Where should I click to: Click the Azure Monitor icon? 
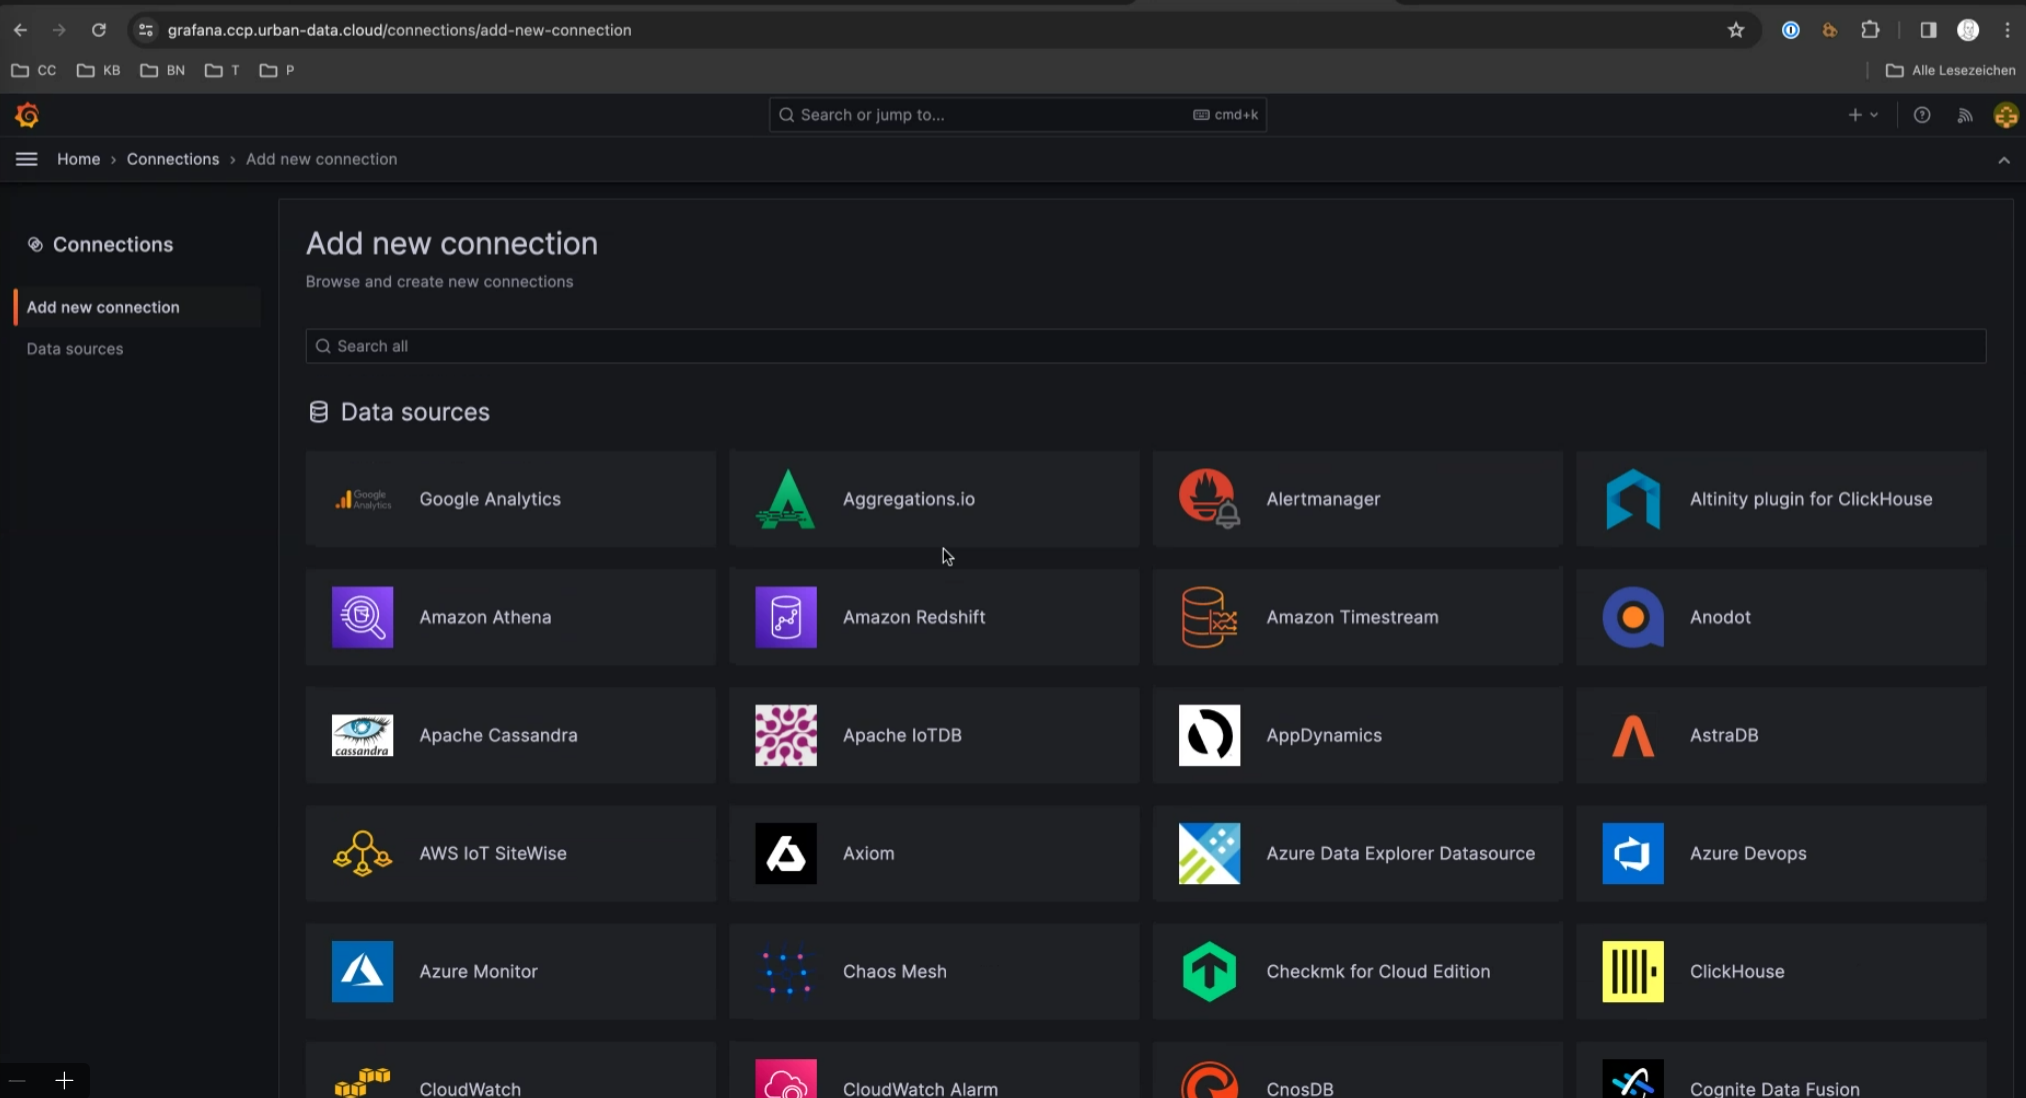click(x=362, y=971)
